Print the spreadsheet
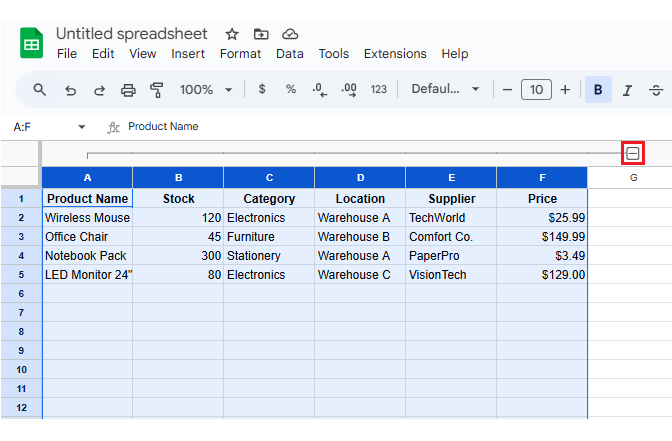The height and width of the screenshot is (441, 672). click(128, 90)
